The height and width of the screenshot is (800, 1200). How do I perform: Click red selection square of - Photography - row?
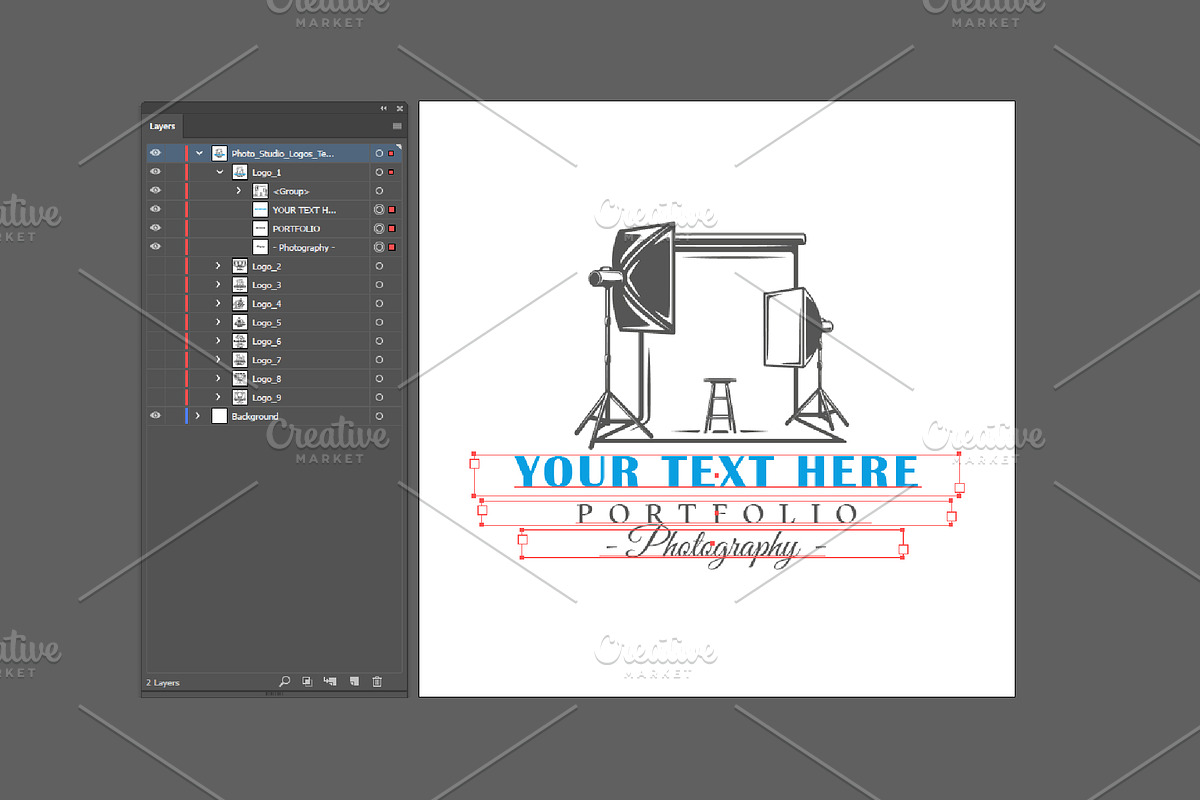click(392, 247)
